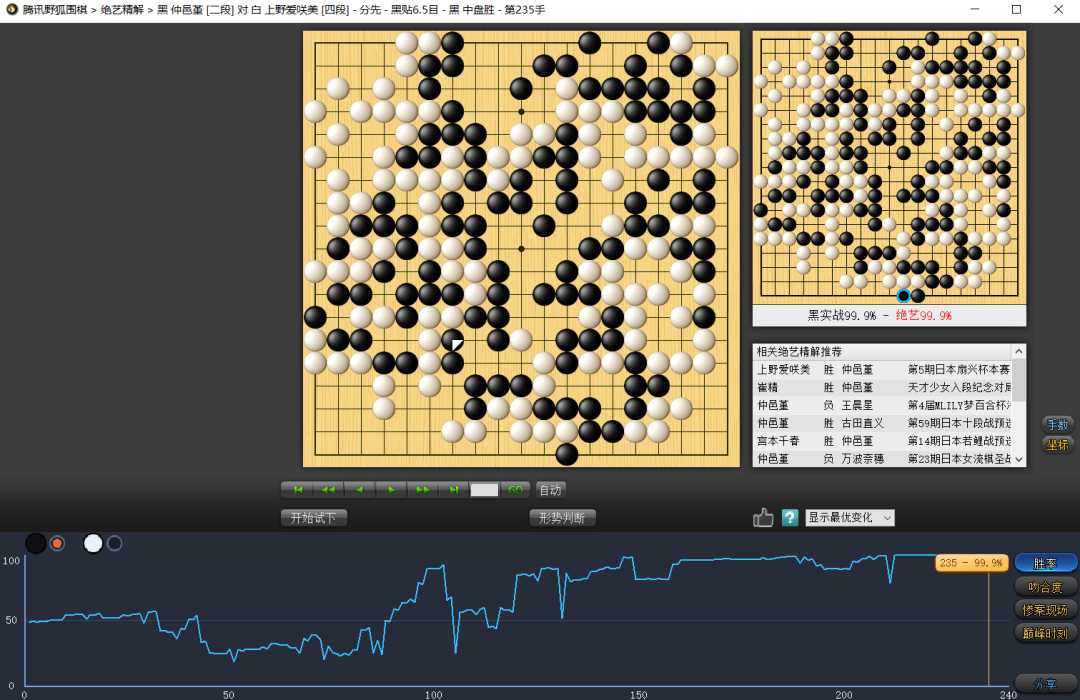Click the marked last-move stone on main board
This screenshot has height=700, width=1080.
pos(453,340)
